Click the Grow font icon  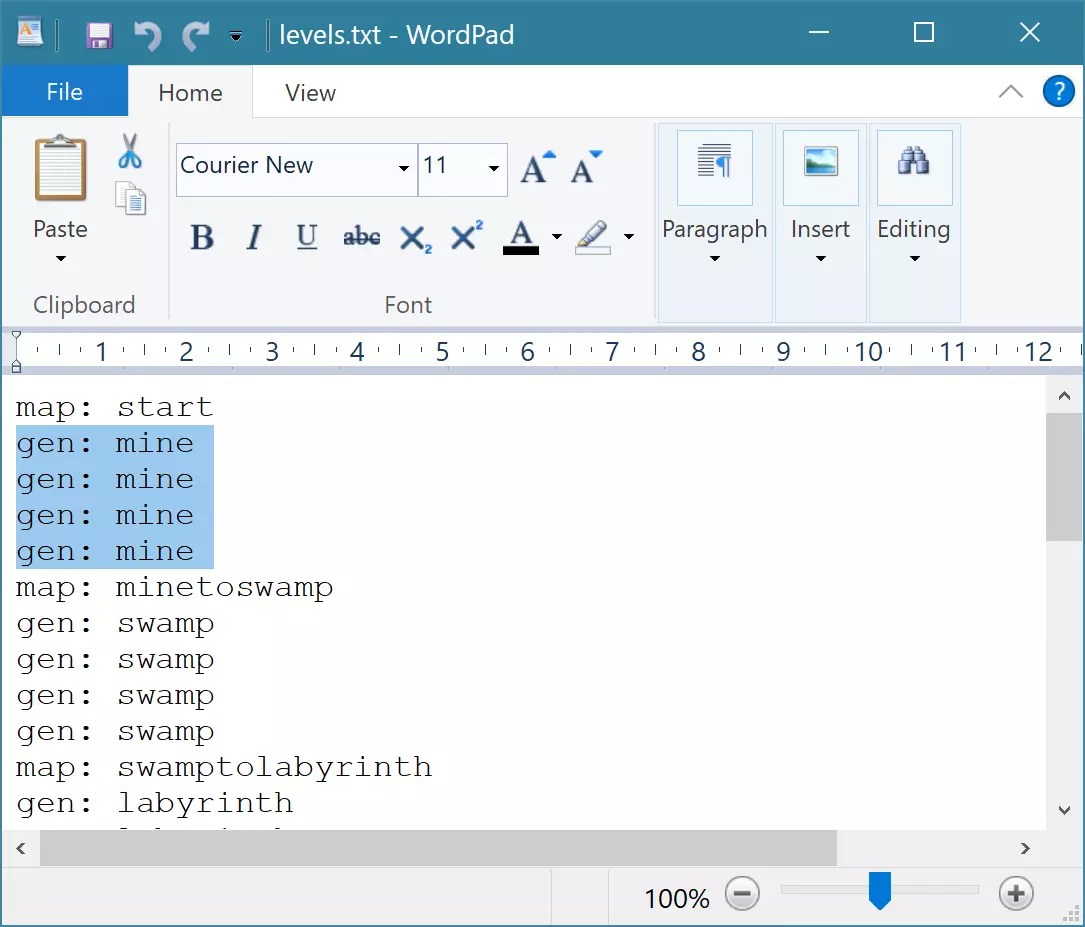point(537,168)
